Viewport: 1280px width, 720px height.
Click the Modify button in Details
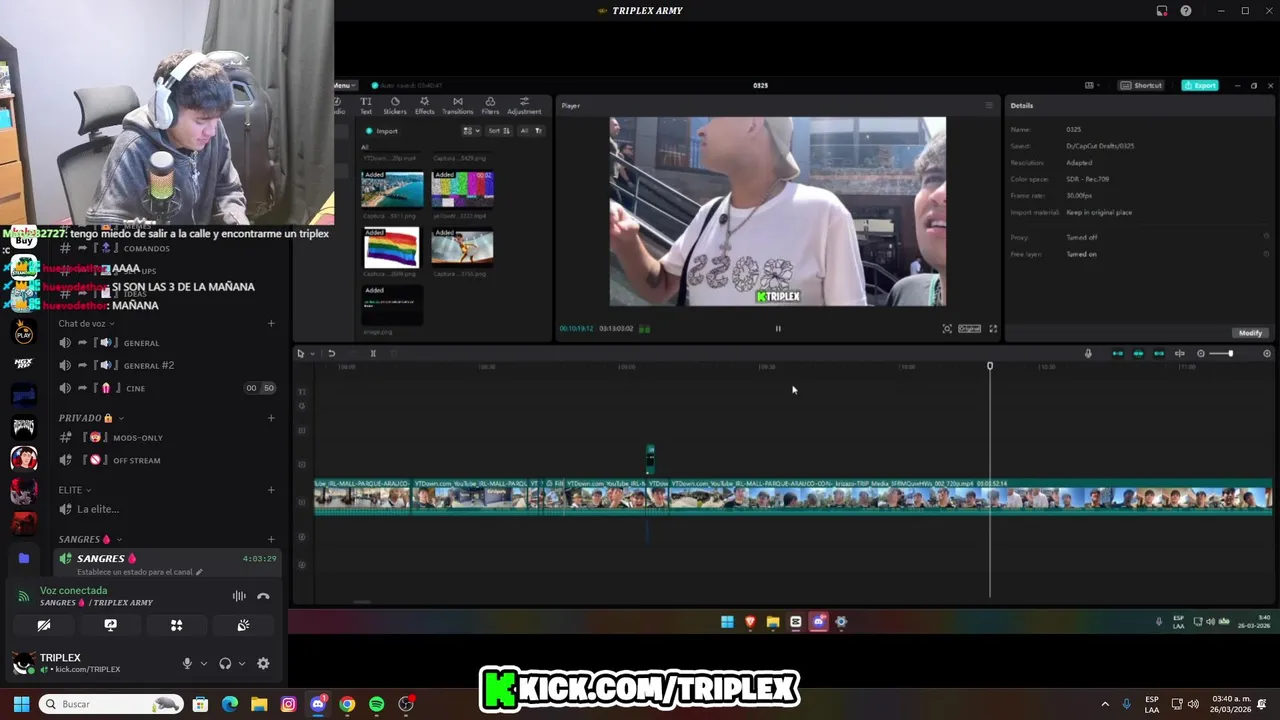1250,333
